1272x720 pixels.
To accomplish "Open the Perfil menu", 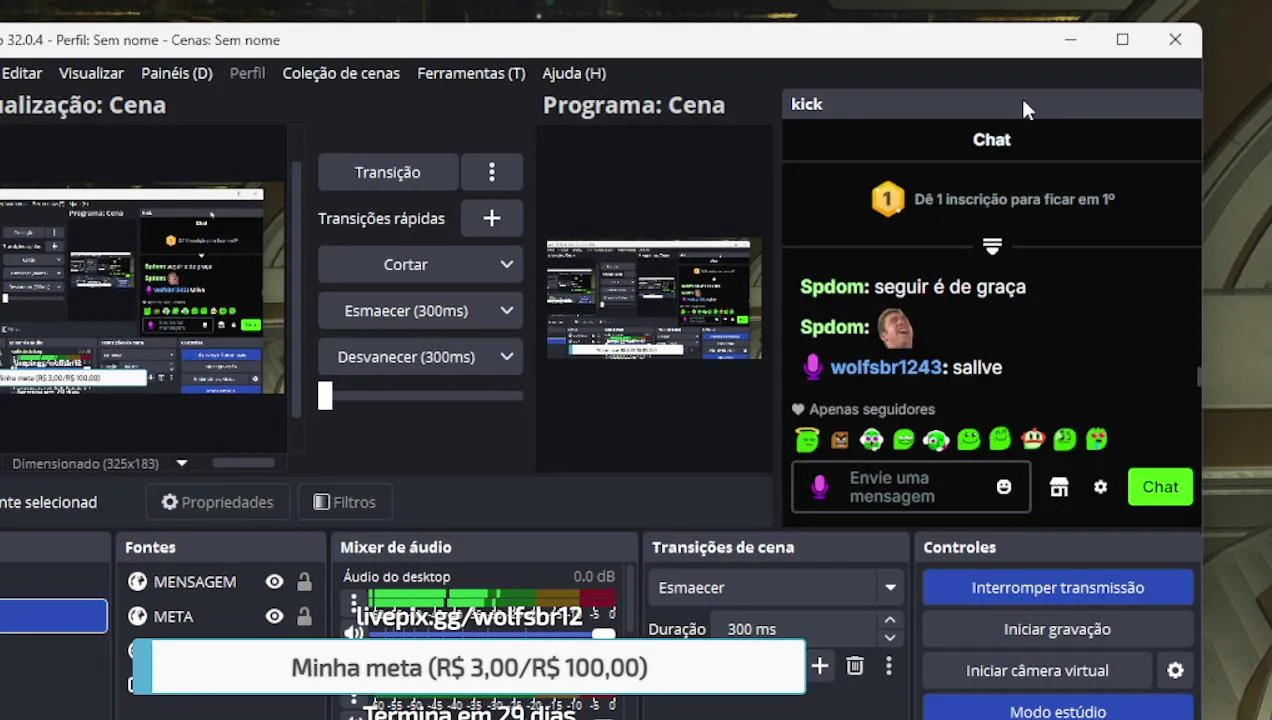I will click(x=247, y=73).
